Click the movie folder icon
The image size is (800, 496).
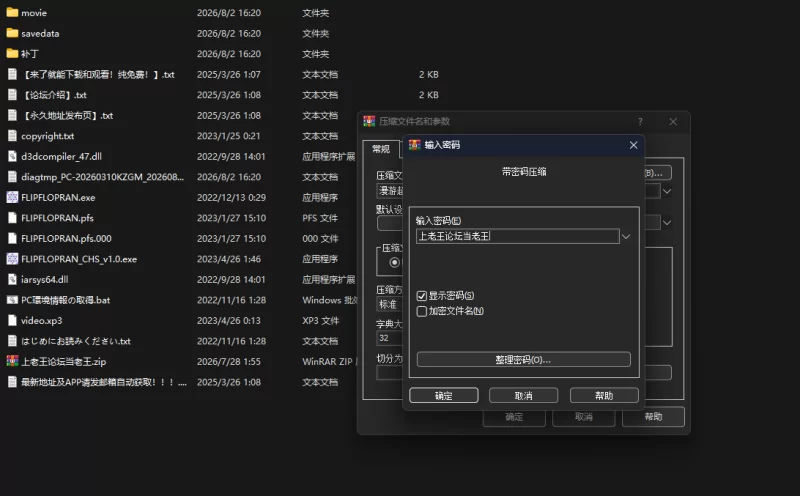coord(12,12)
